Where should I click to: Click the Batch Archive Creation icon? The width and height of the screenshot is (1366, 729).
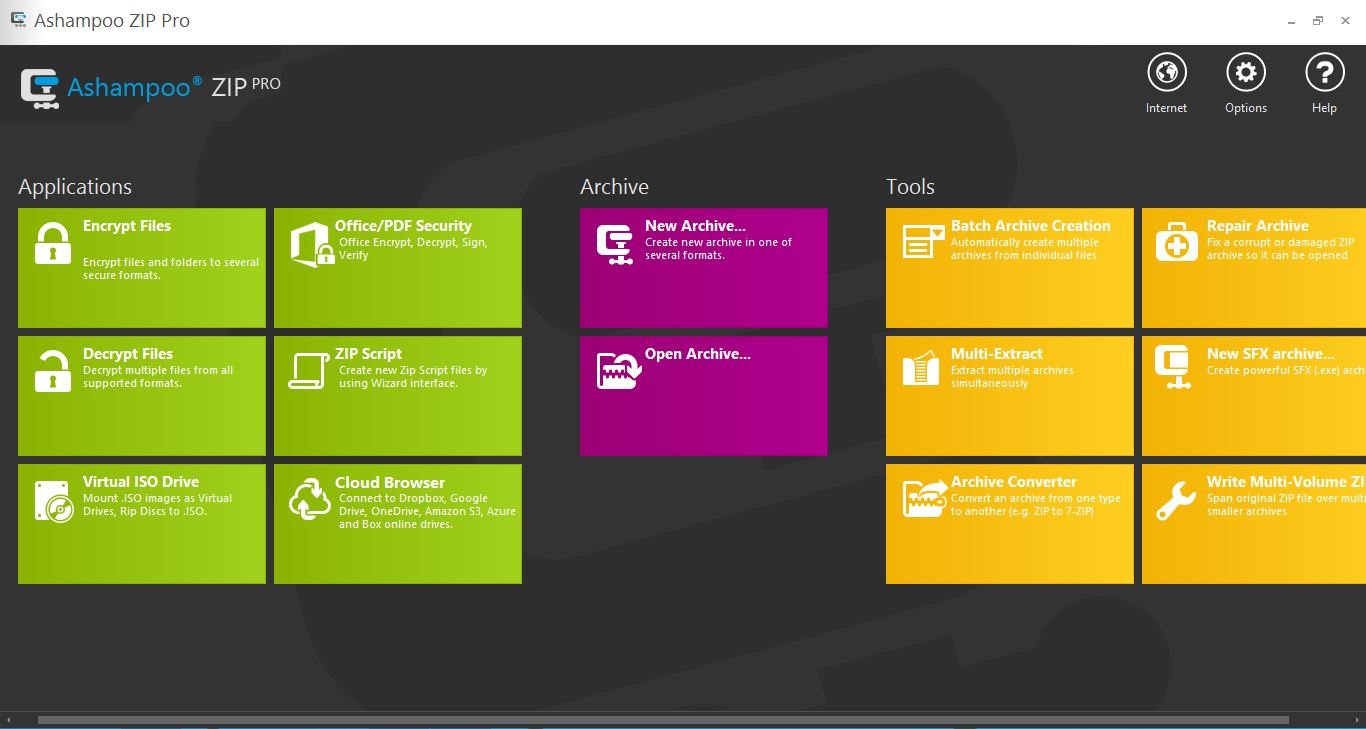coord(923,242)
